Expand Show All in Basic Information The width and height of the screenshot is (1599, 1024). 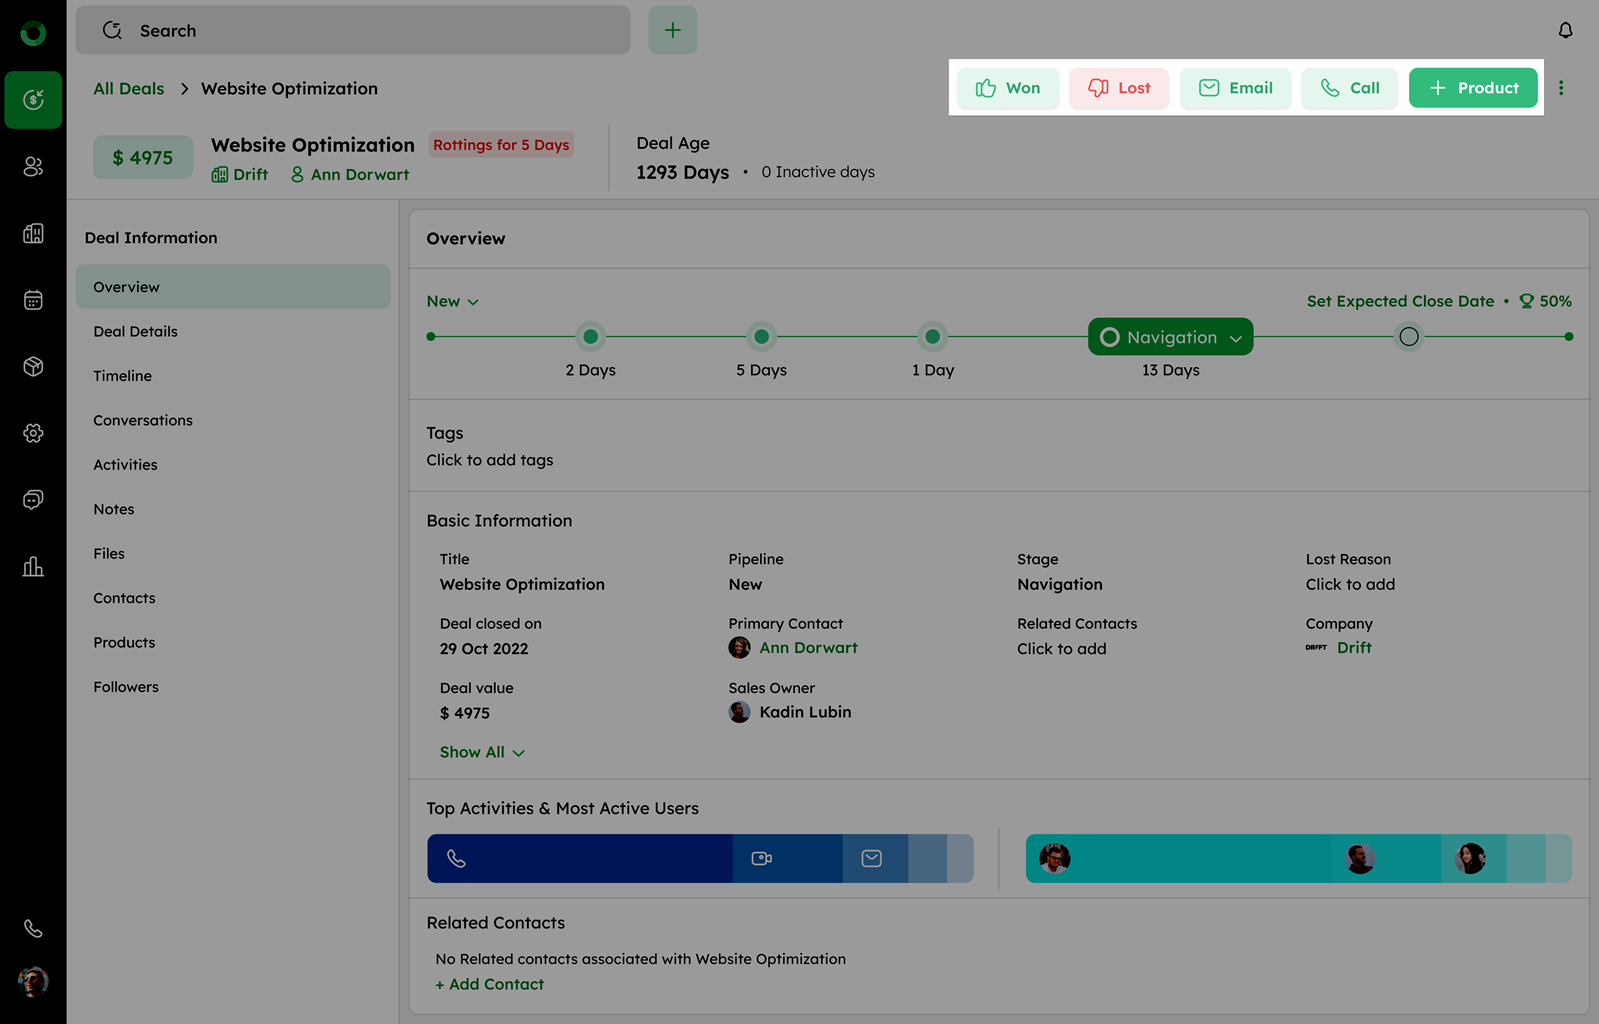(x=482, y=752)
